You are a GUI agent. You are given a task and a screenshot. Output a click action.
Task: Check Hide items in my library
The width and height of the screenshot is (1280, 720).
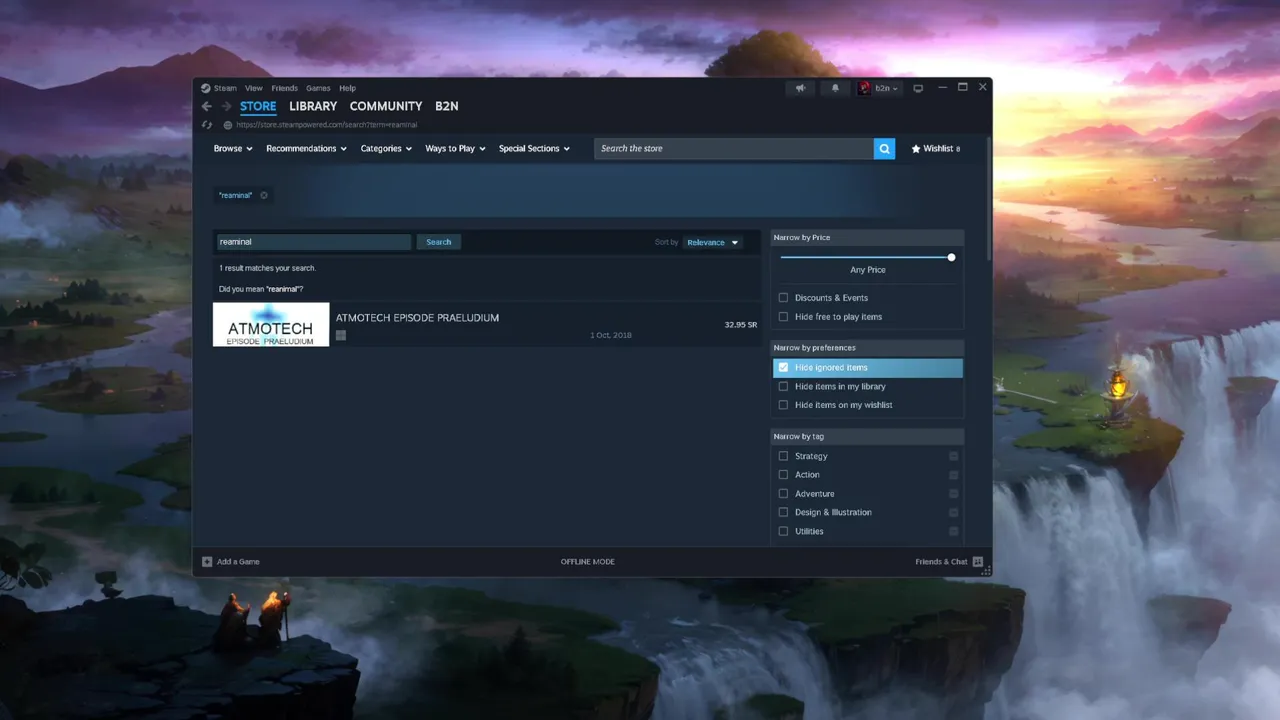(x=783, y=386)
